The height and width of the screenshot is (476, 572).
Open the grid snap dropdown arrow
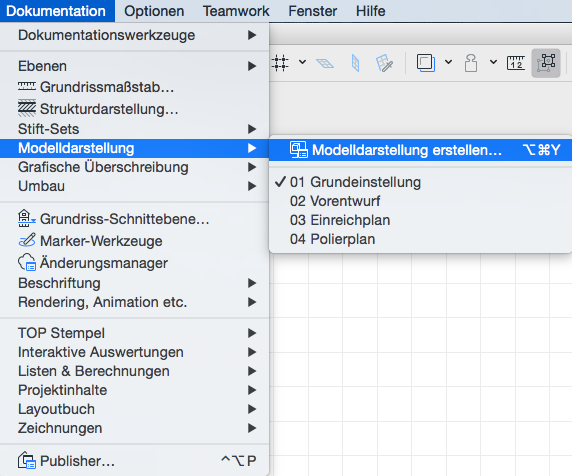[x=302, y=62]
